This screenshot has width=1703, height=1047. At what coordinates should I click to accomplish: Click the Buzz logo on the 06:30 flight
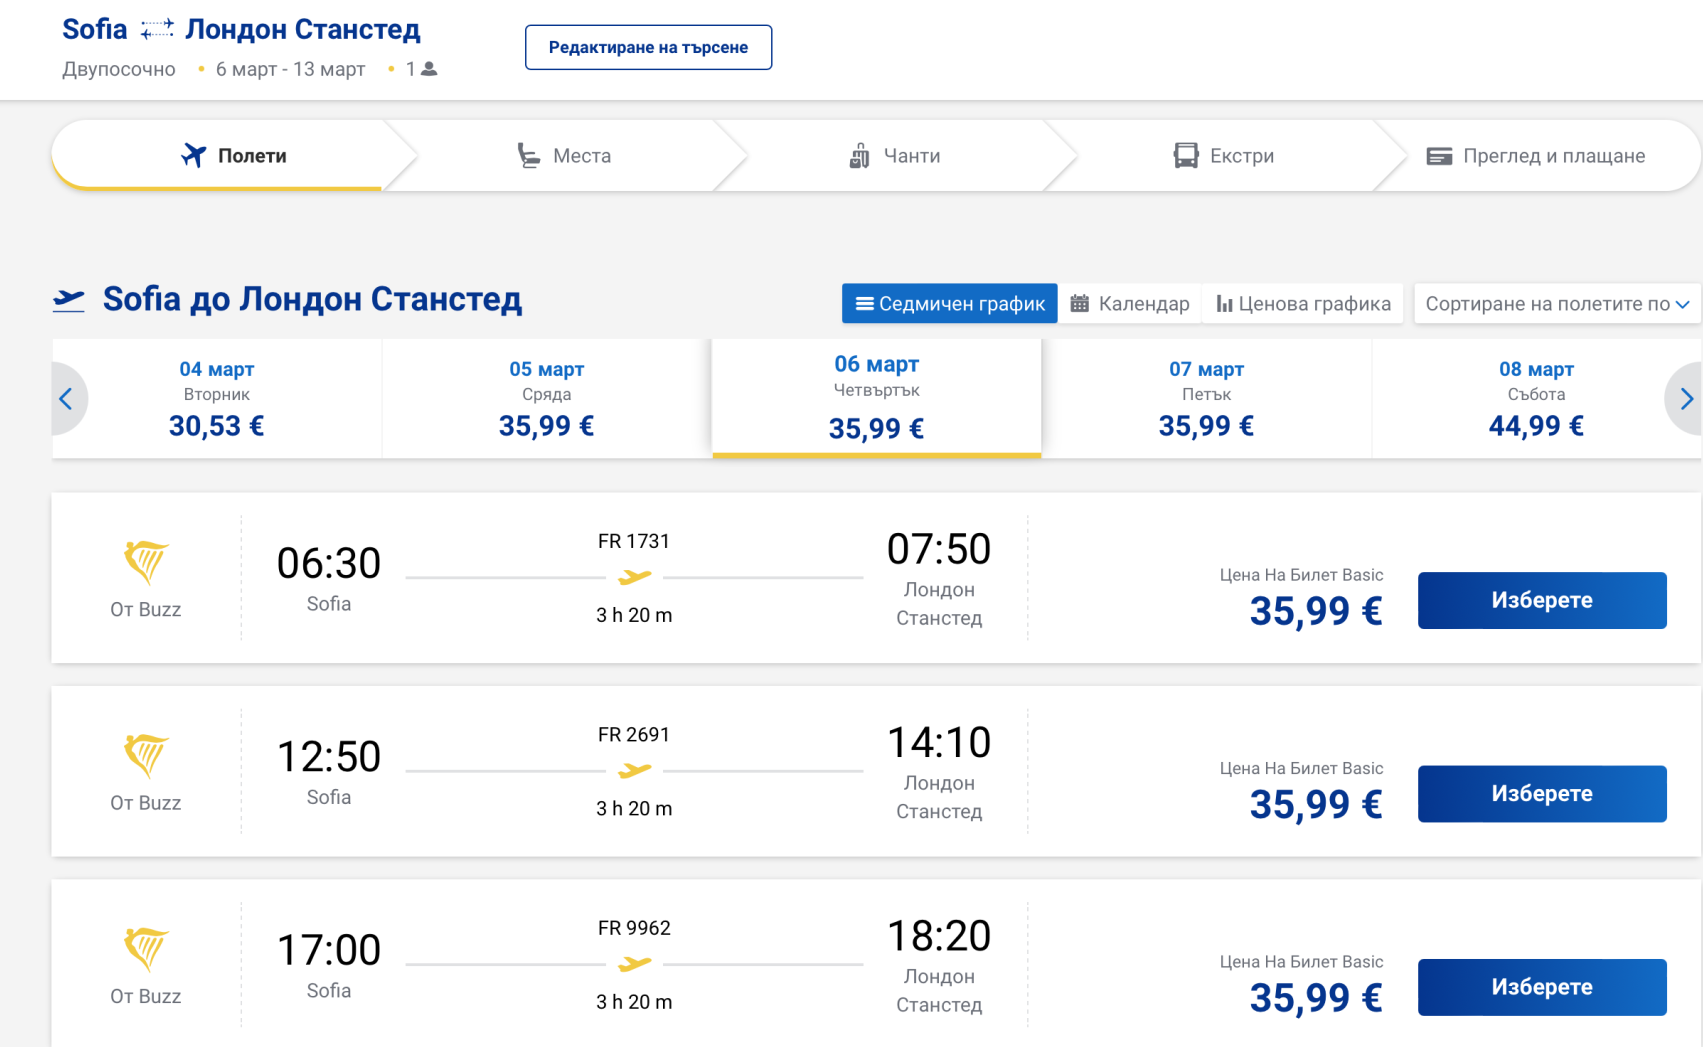(x=146, y=562)
